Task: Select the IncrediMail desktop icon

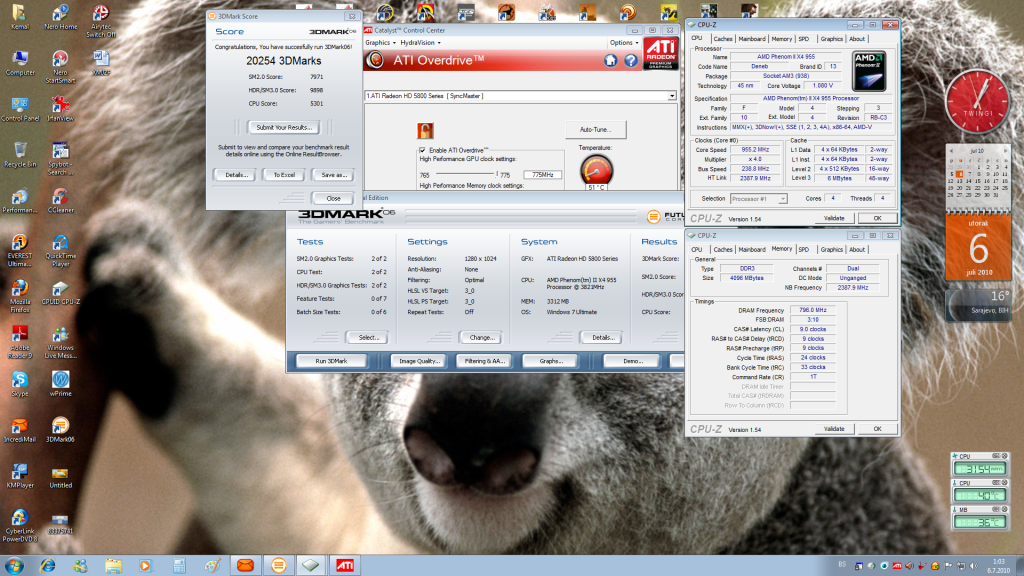Action: 20,430
